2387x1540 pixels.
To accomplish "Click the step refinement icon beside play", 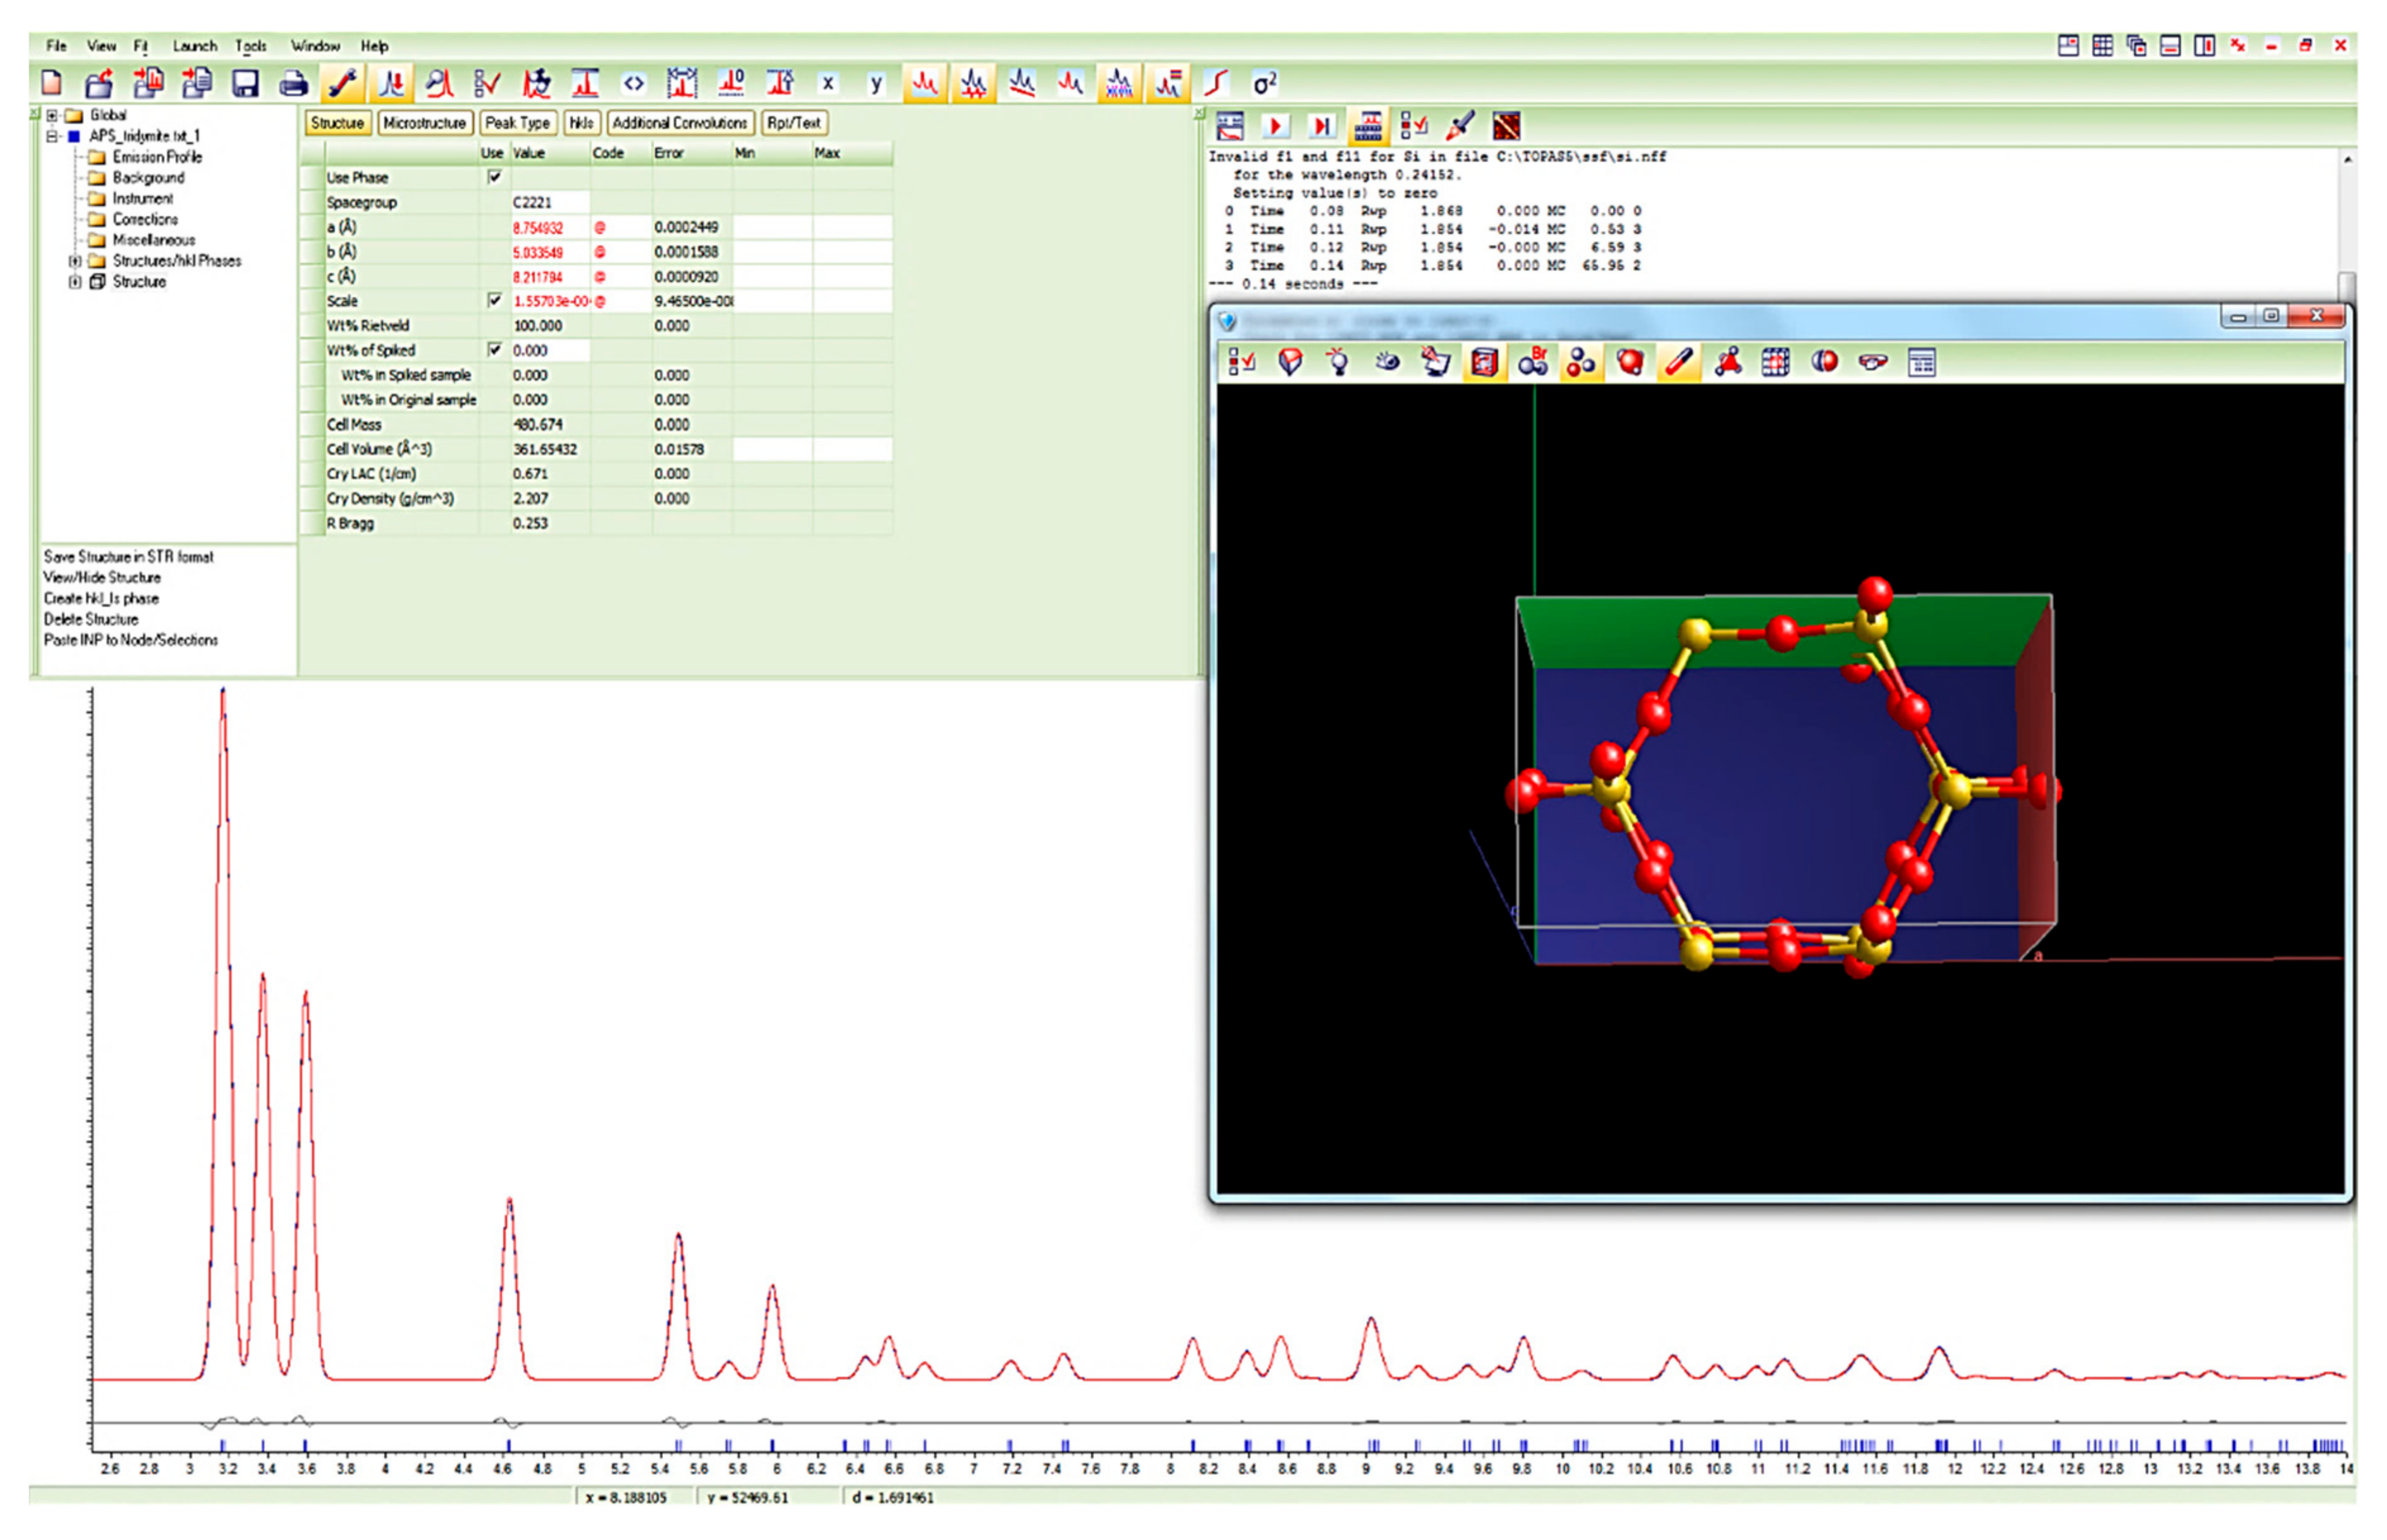I will point(1321,126).
